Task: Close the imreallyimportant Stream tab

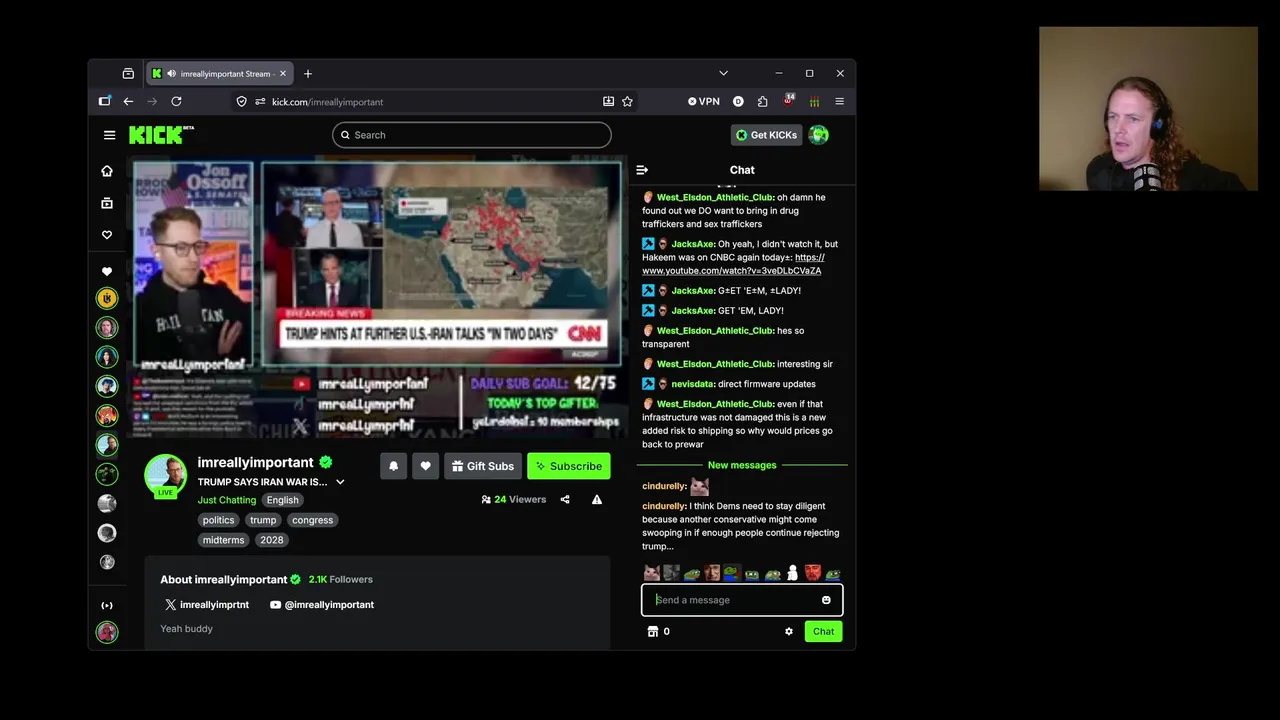Action: (283, 73)
